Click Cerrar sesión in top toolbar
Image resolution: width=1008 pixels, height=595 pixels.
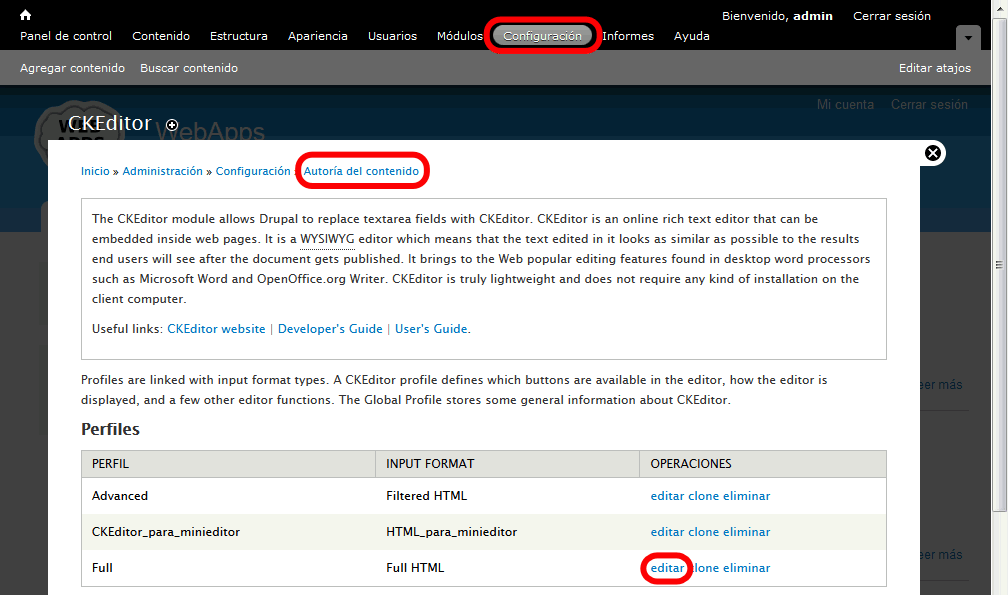click(x=892, y=16)
